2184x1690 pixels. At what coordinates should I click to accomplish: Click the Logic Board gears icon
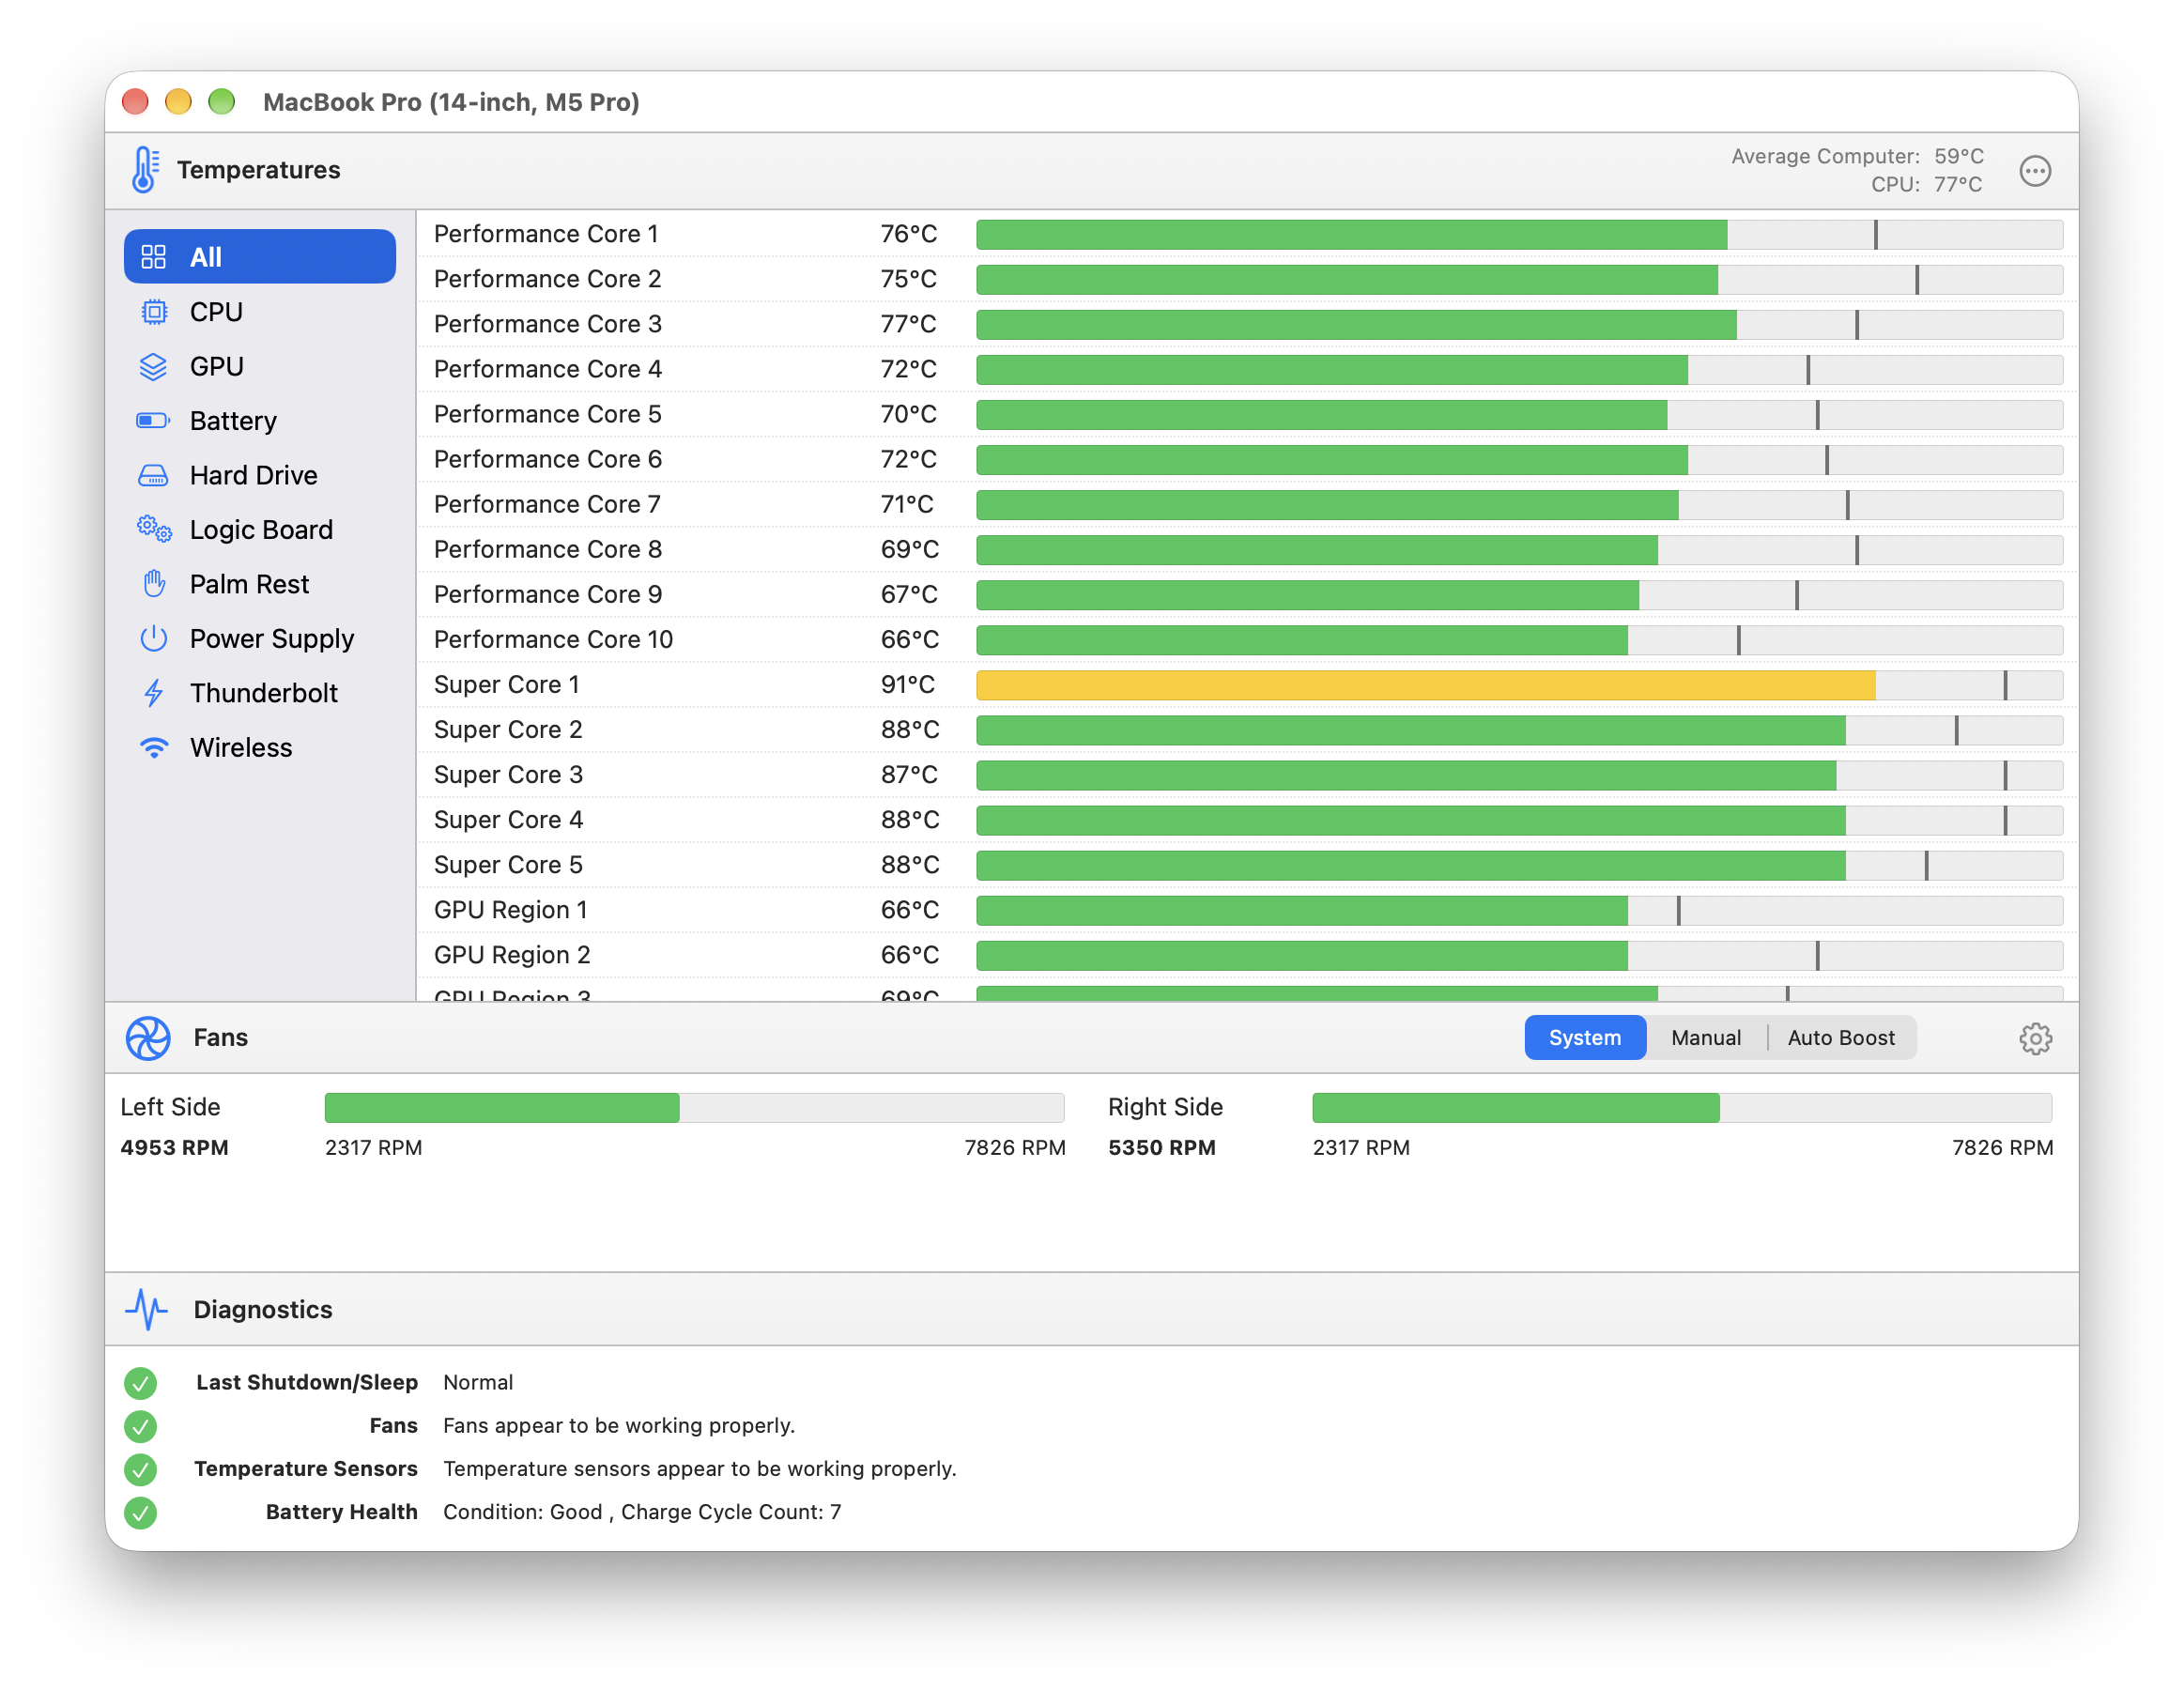click(x=155, y=530)
